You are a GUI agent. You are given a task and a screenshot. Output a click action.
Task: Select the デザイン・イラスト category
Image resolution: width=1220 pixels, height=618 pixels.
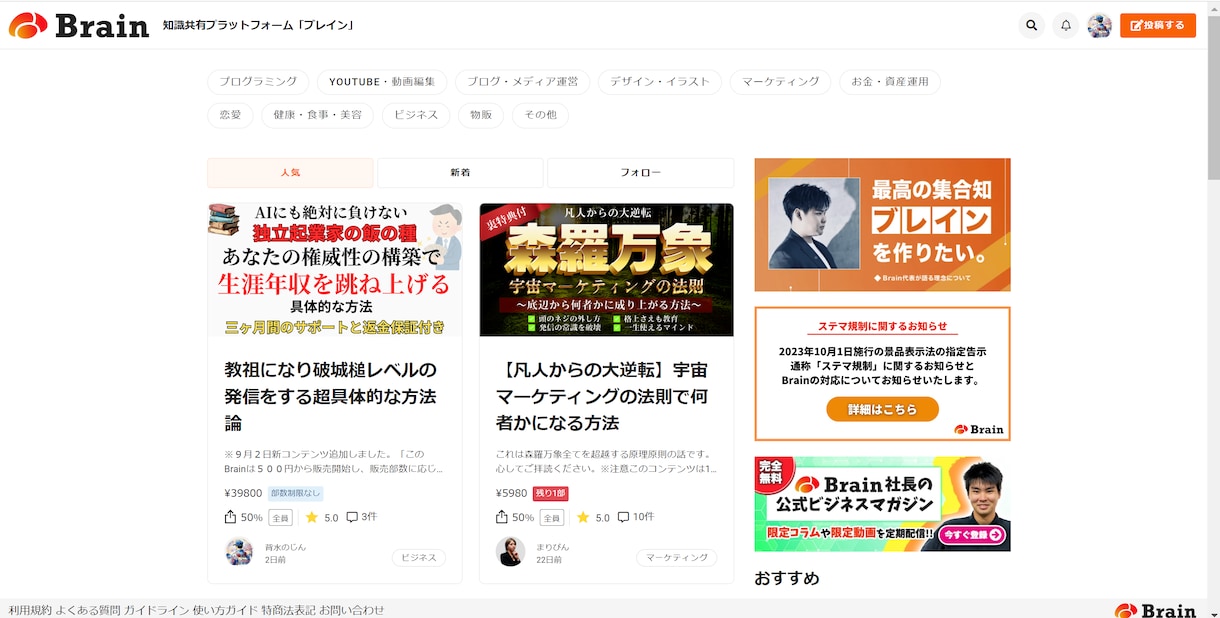pos(660,82)
